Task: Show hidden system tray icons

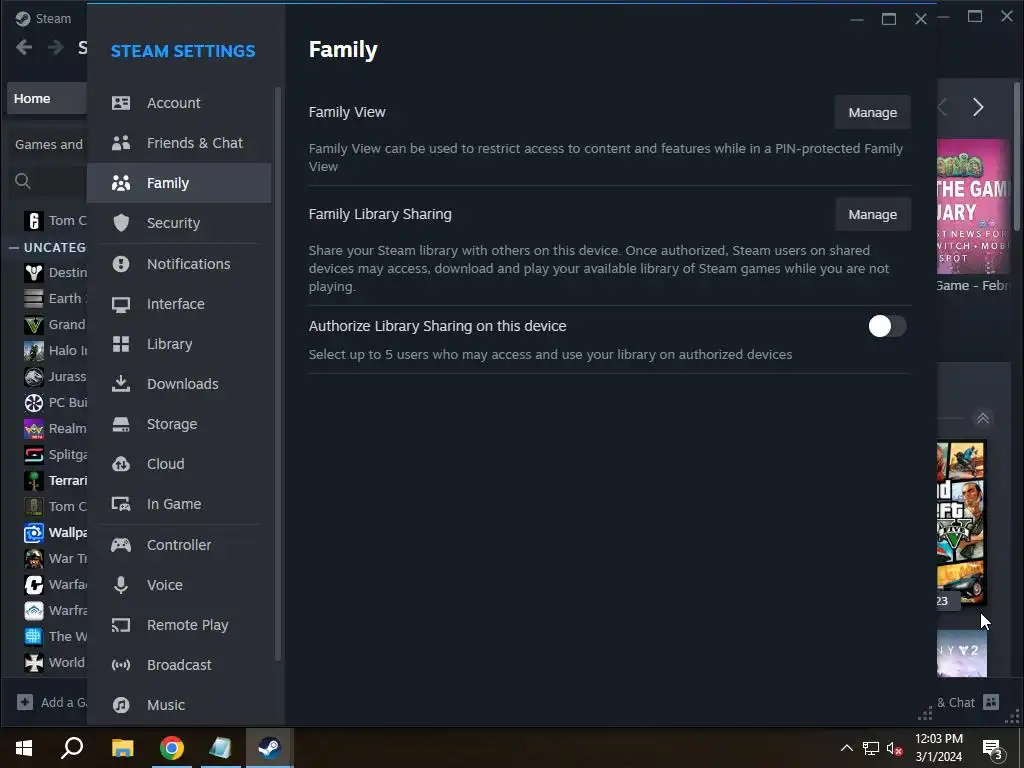Action: click(x=846, y=748)
